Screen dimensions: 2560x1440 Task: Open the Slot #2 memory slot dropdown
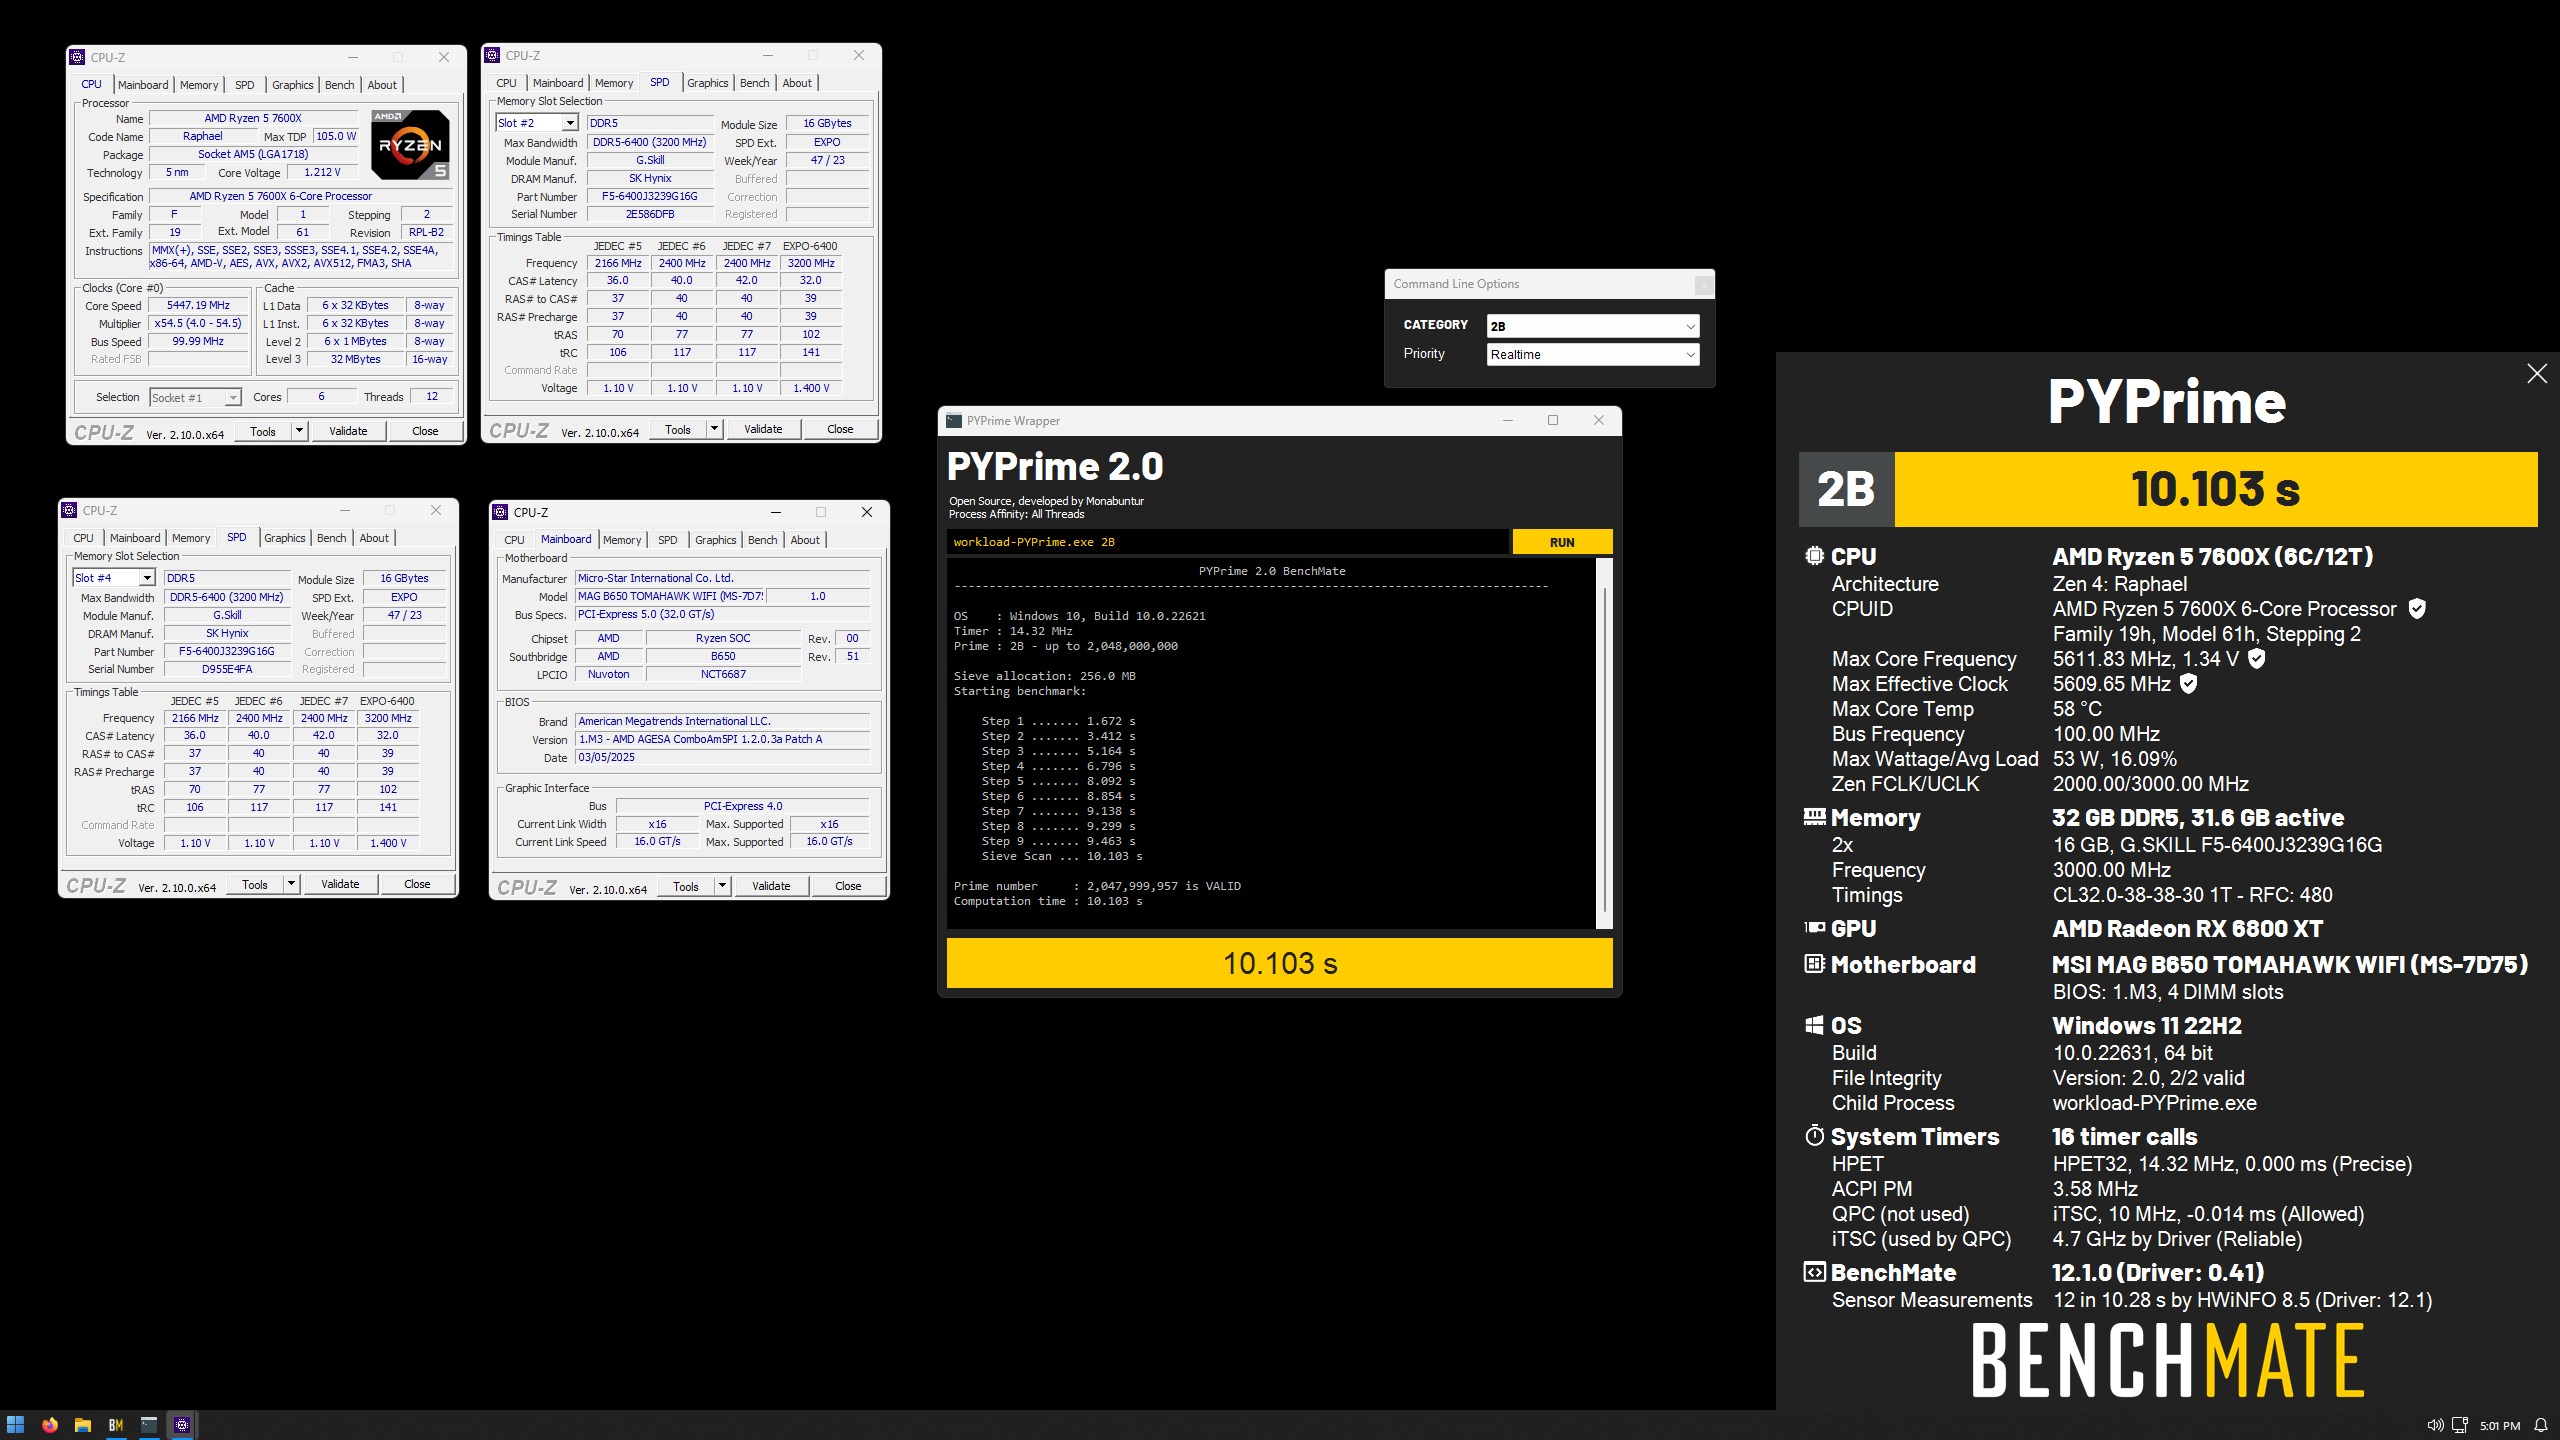569,123
